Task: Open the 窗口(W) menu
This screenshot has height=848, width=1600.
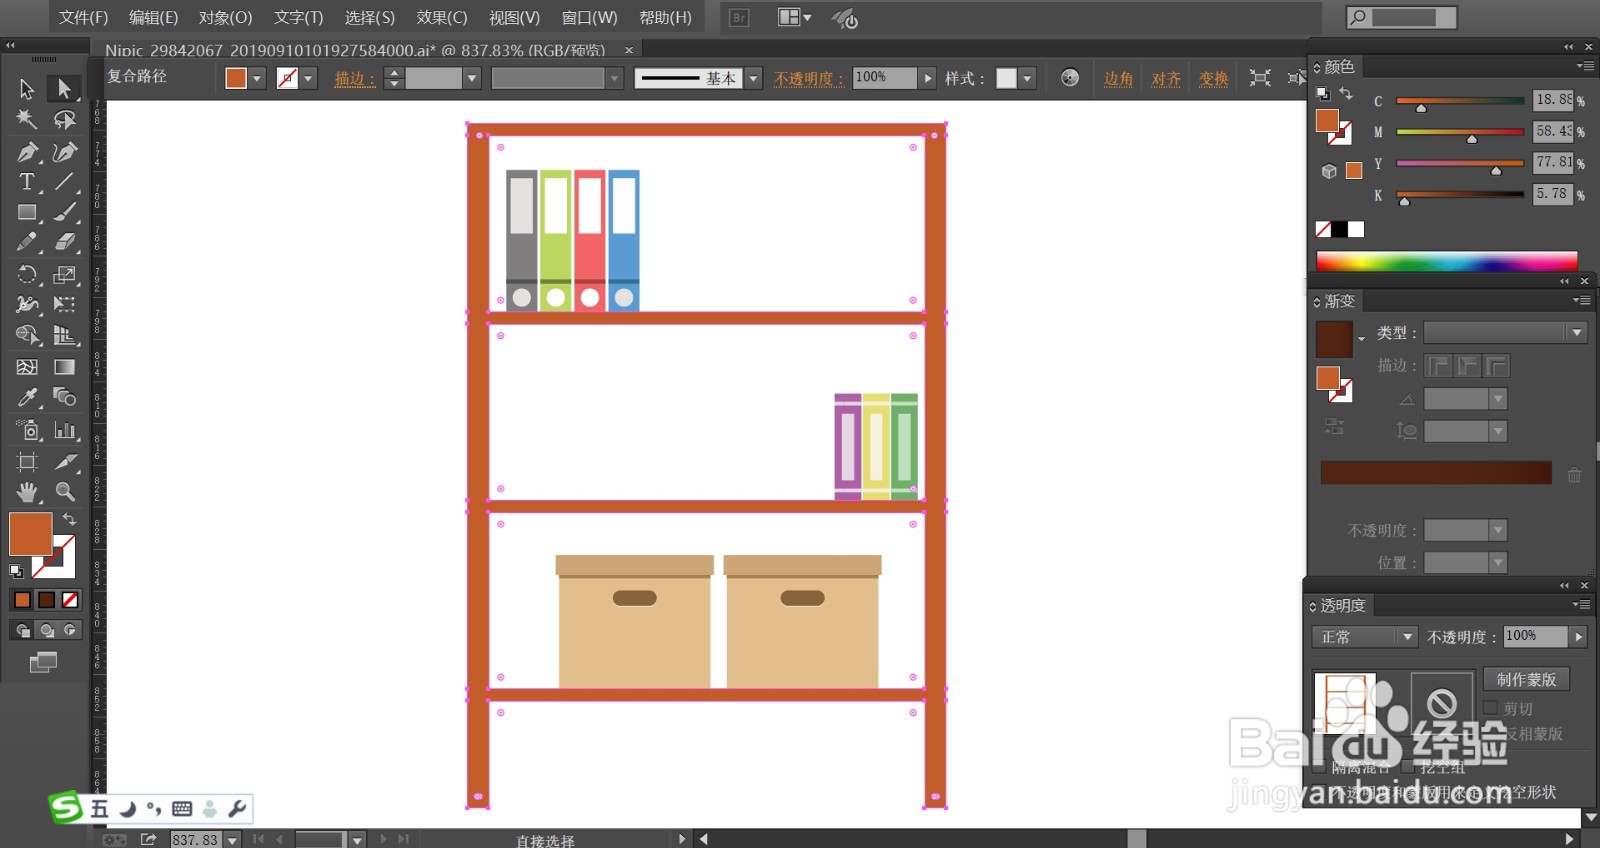Action: [x=589, y=17]
